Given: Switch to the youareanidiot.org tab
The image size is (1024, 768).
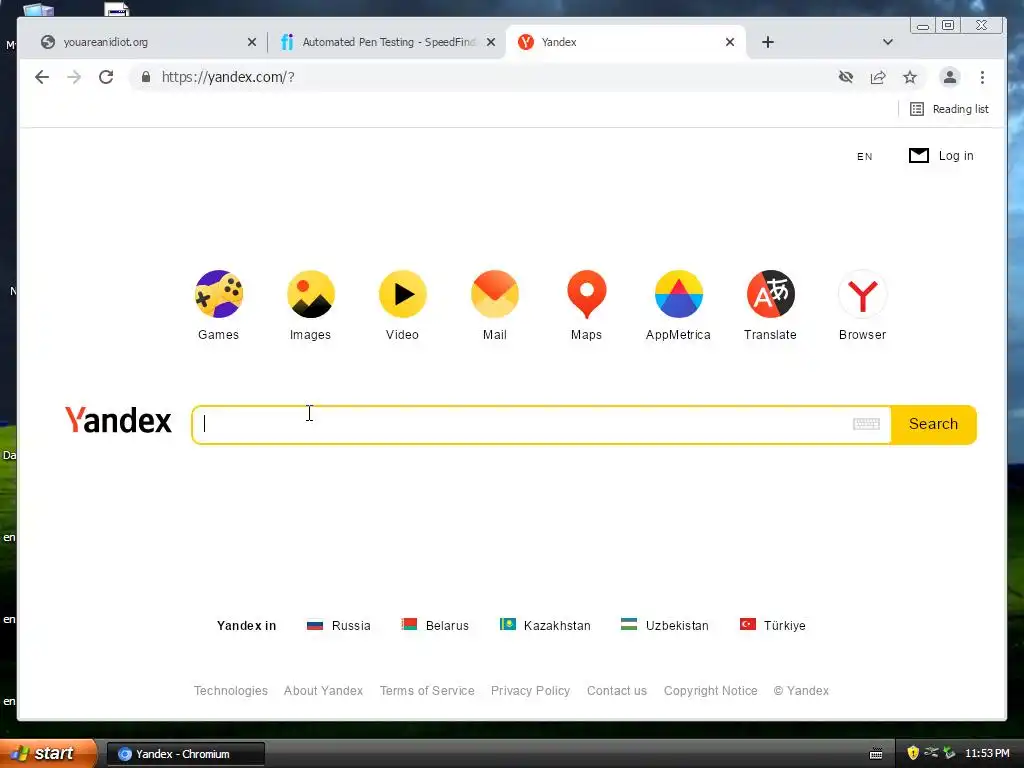Looking at the screenshot, I should 145,42.
